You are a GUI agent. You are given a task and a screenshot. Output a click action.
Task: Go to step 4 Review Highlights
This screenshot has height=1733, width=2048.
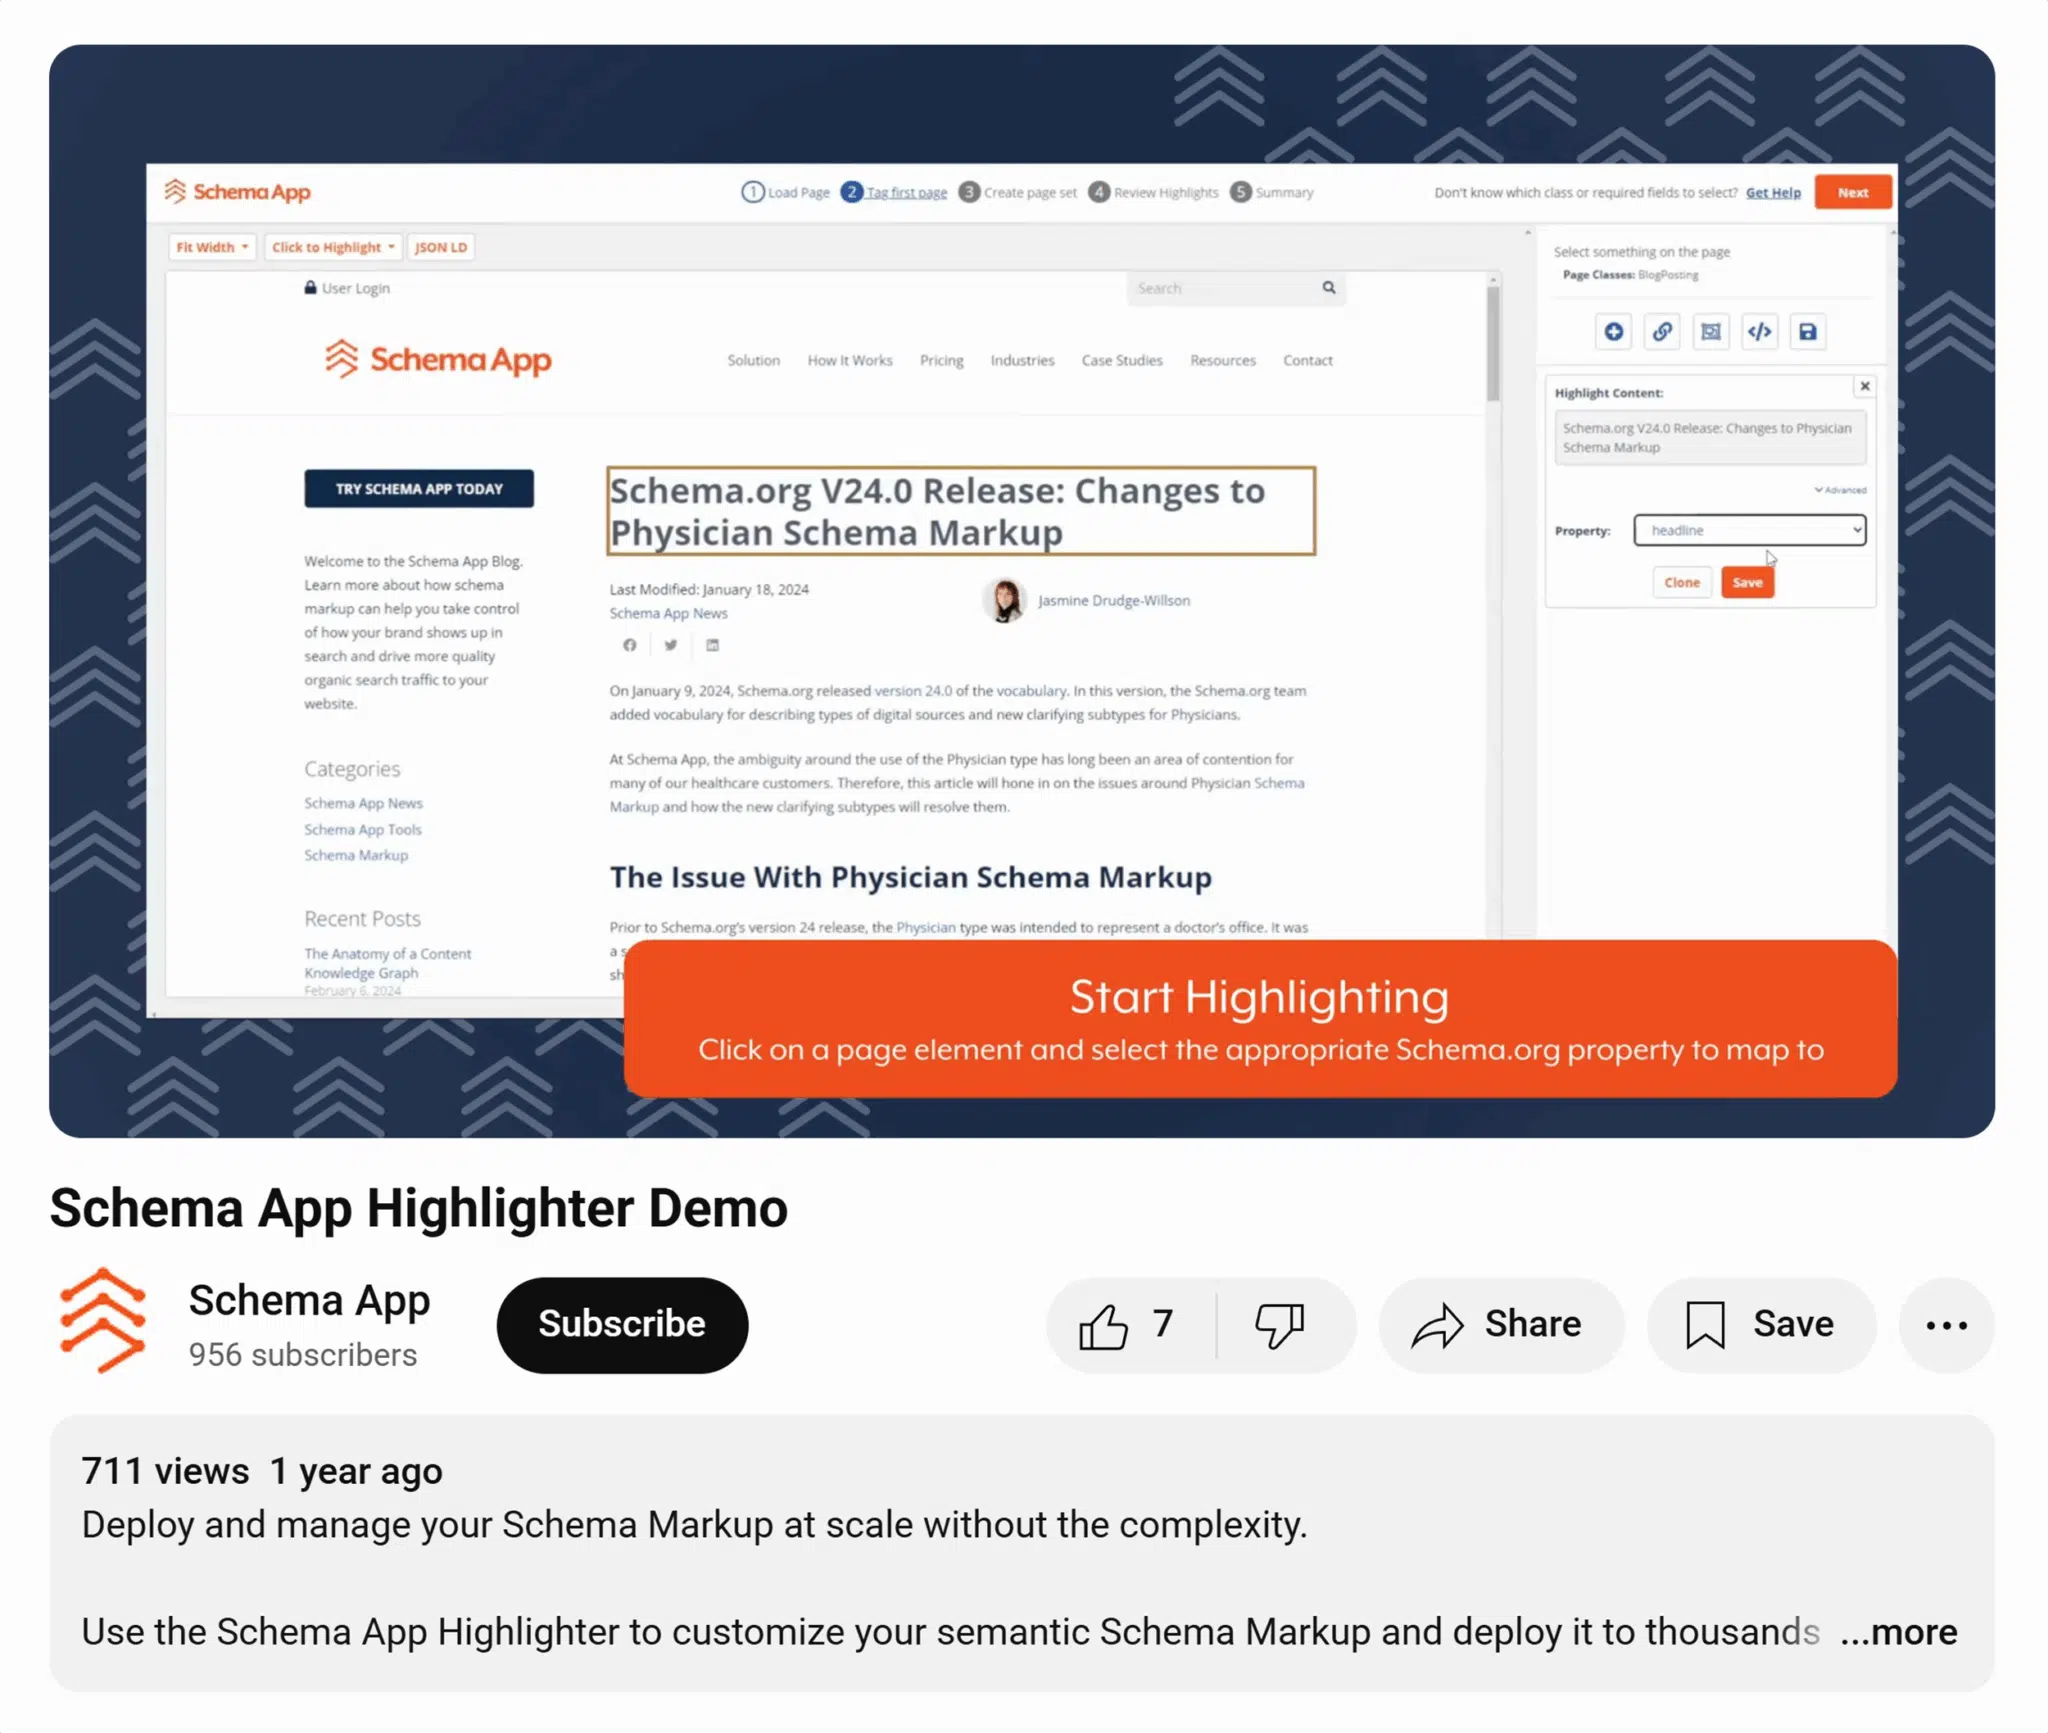1153,192
